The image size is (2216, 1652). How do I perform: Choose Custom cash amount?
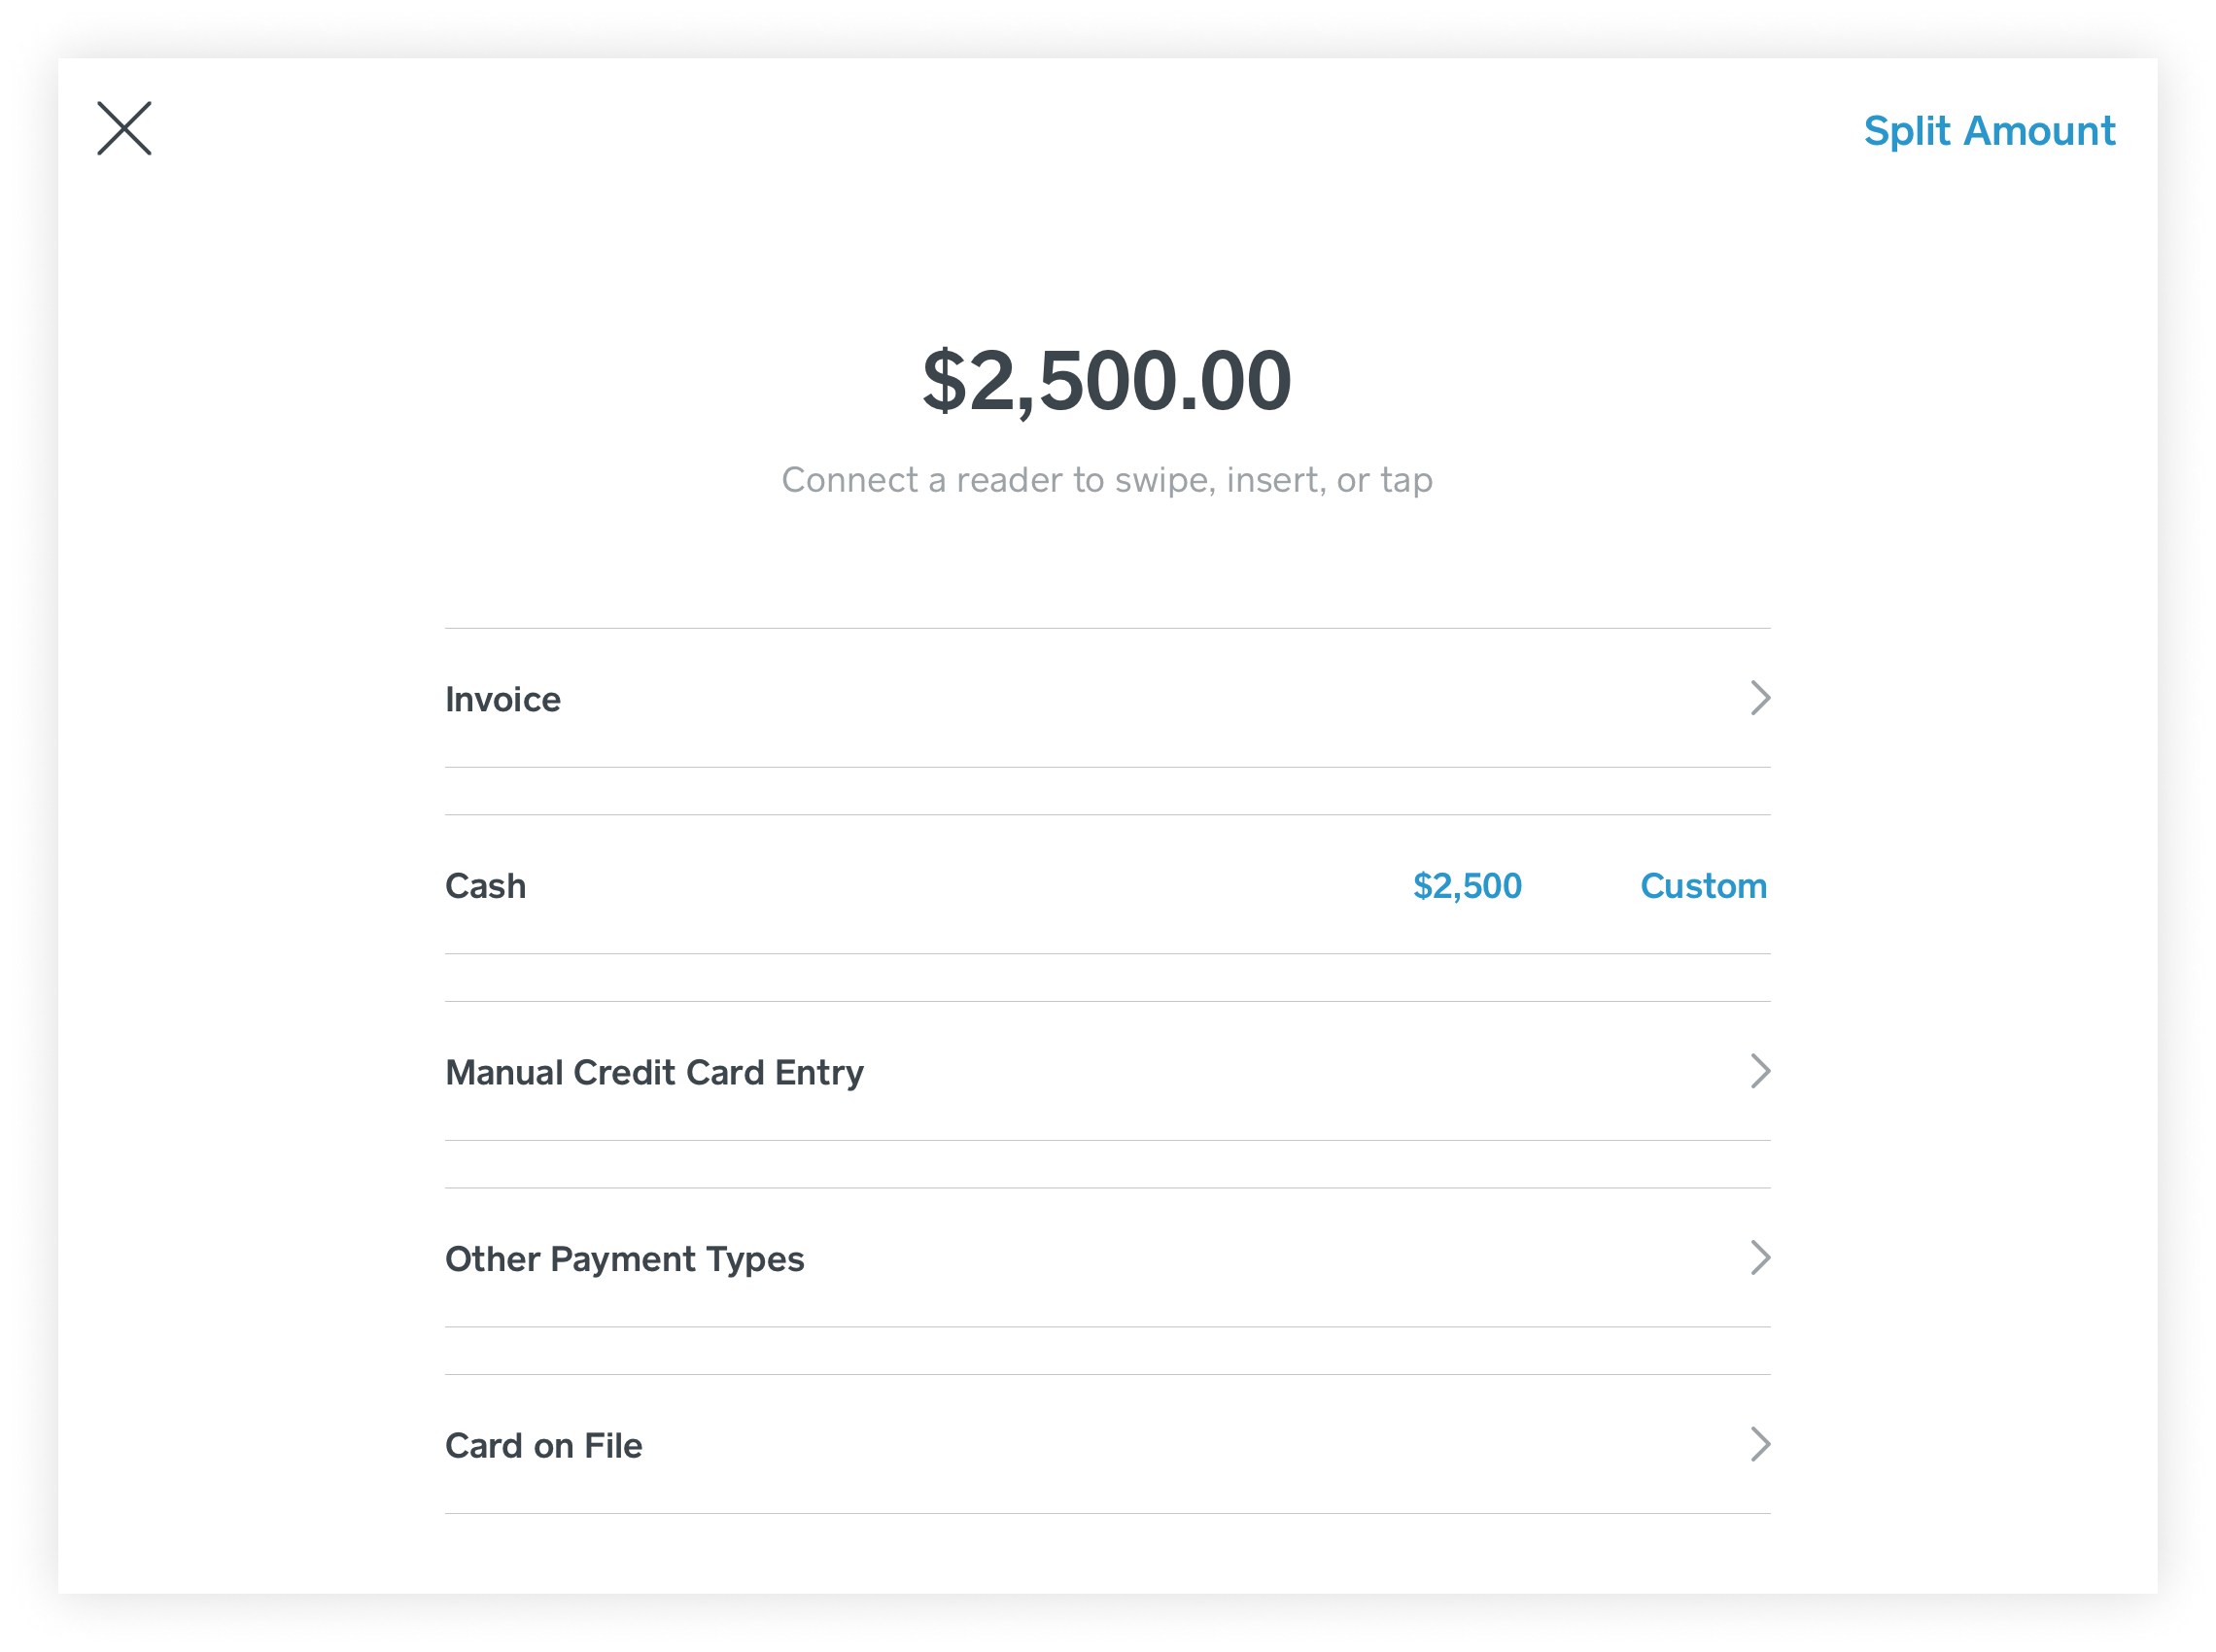[1703, 886]
